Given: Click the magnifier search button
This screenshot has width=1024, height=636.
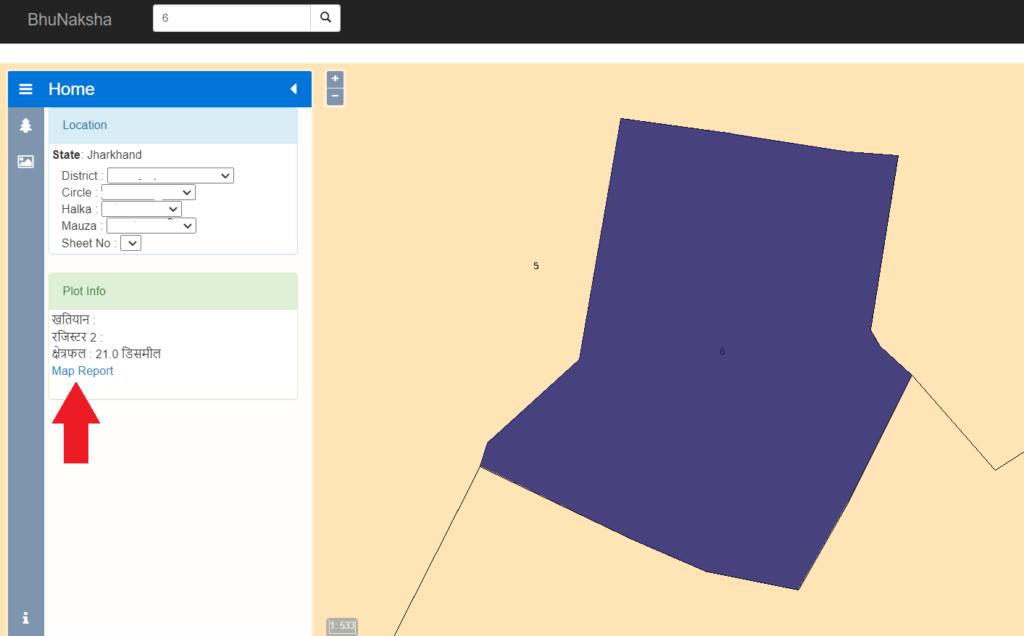Looking at the screenshot, I should tap(325, 18).
